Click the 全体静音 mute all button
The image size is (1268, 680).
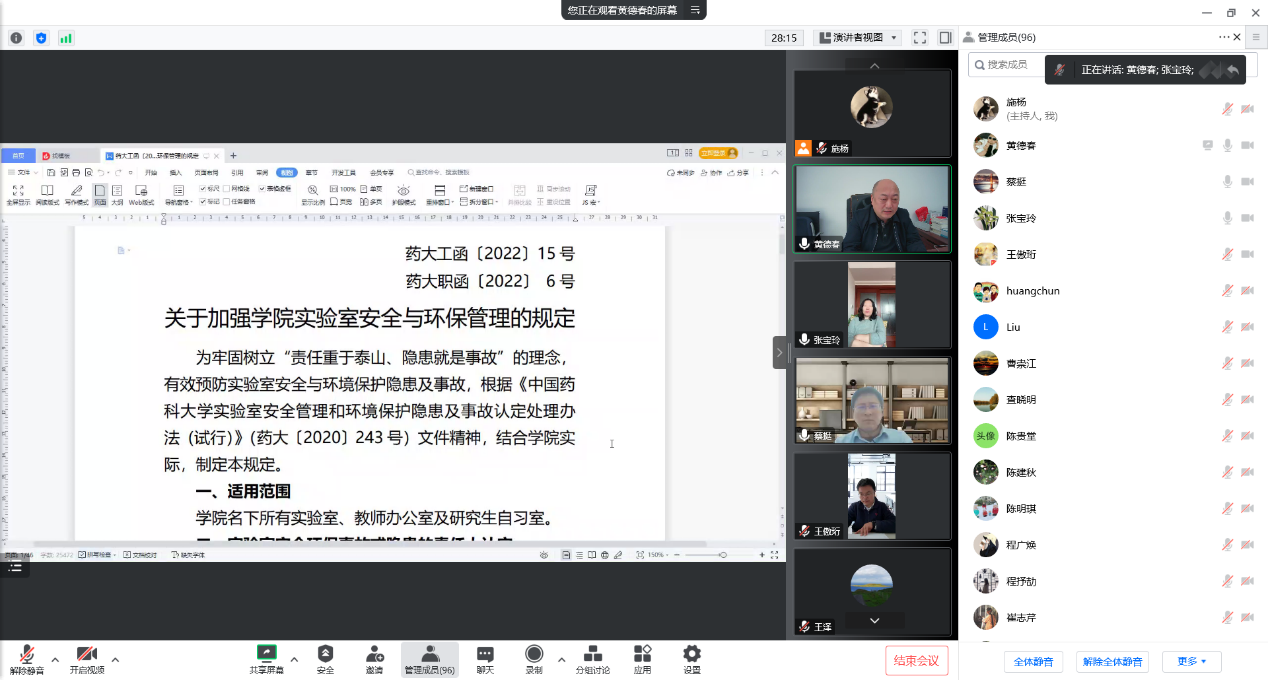click(1033, 662)
